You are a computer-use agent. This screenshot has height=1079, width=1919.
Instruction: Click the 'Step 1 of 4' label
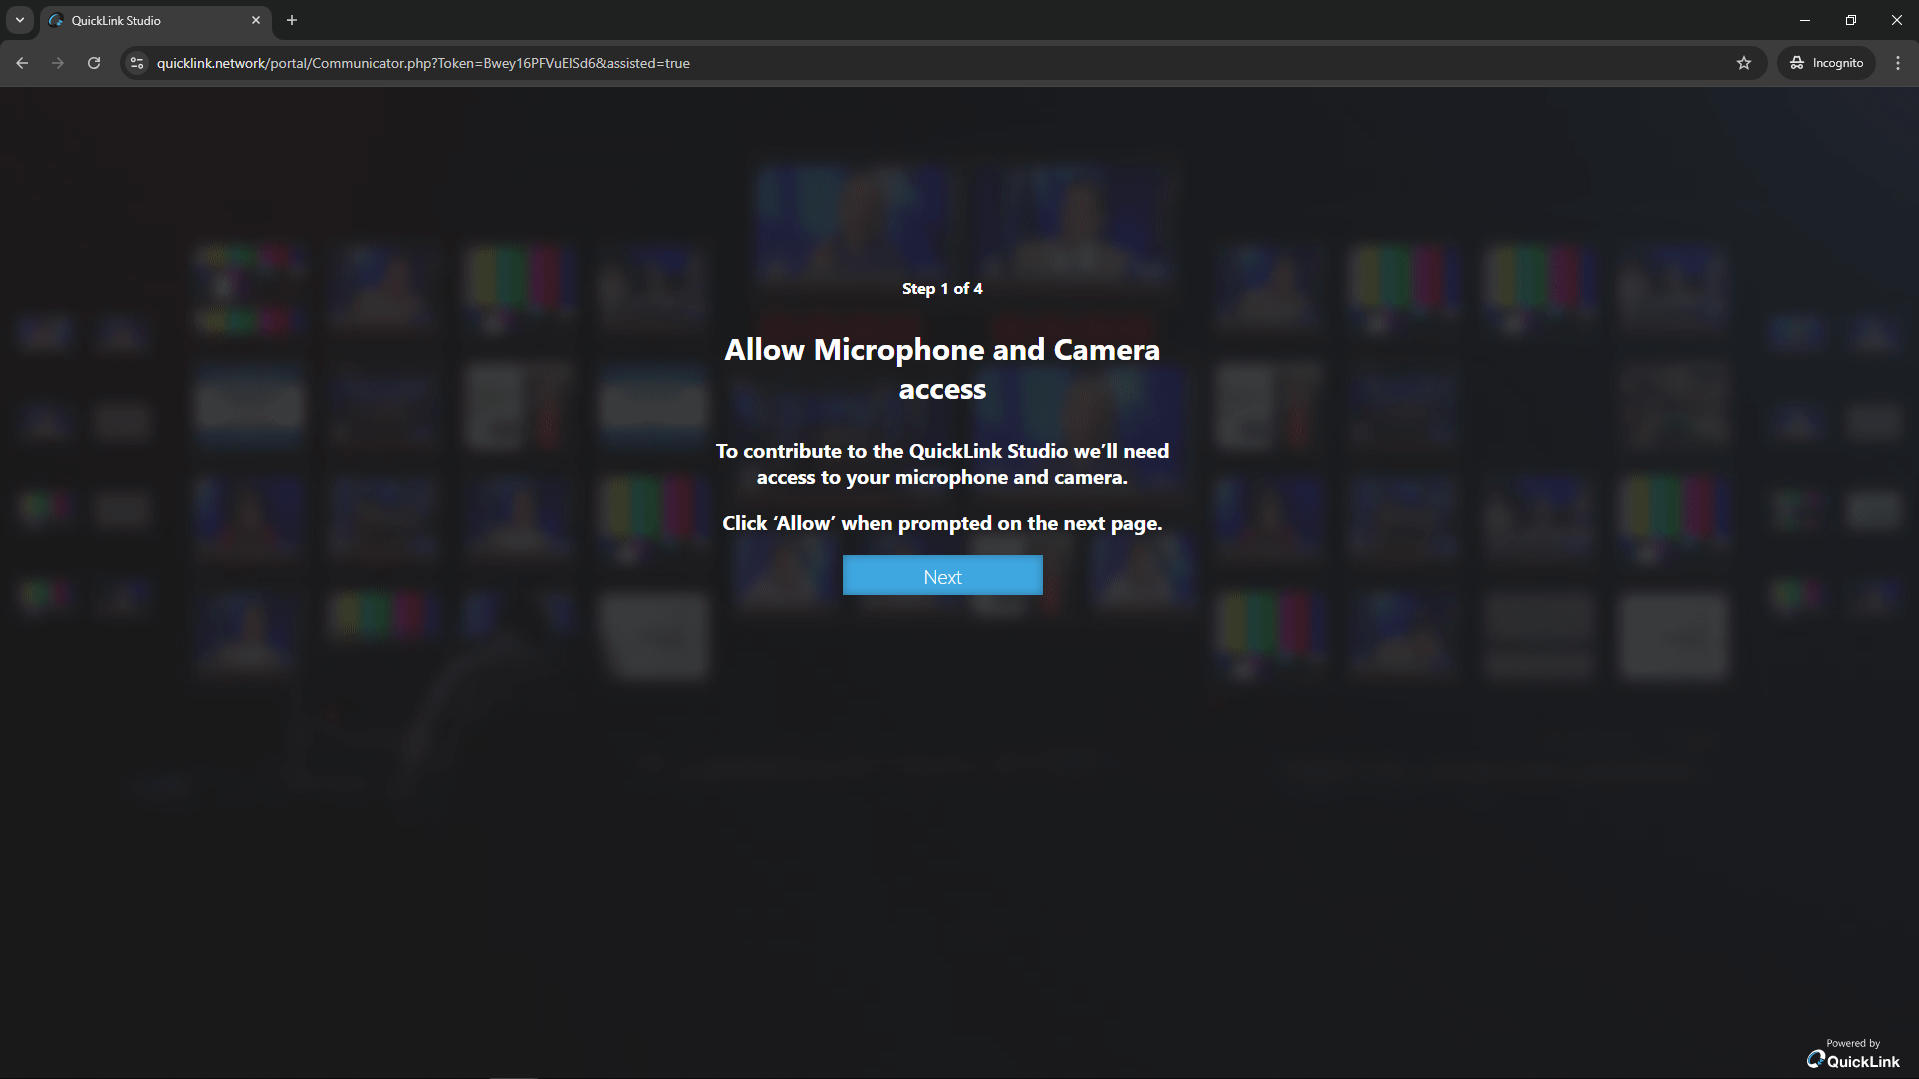[942, 289]
